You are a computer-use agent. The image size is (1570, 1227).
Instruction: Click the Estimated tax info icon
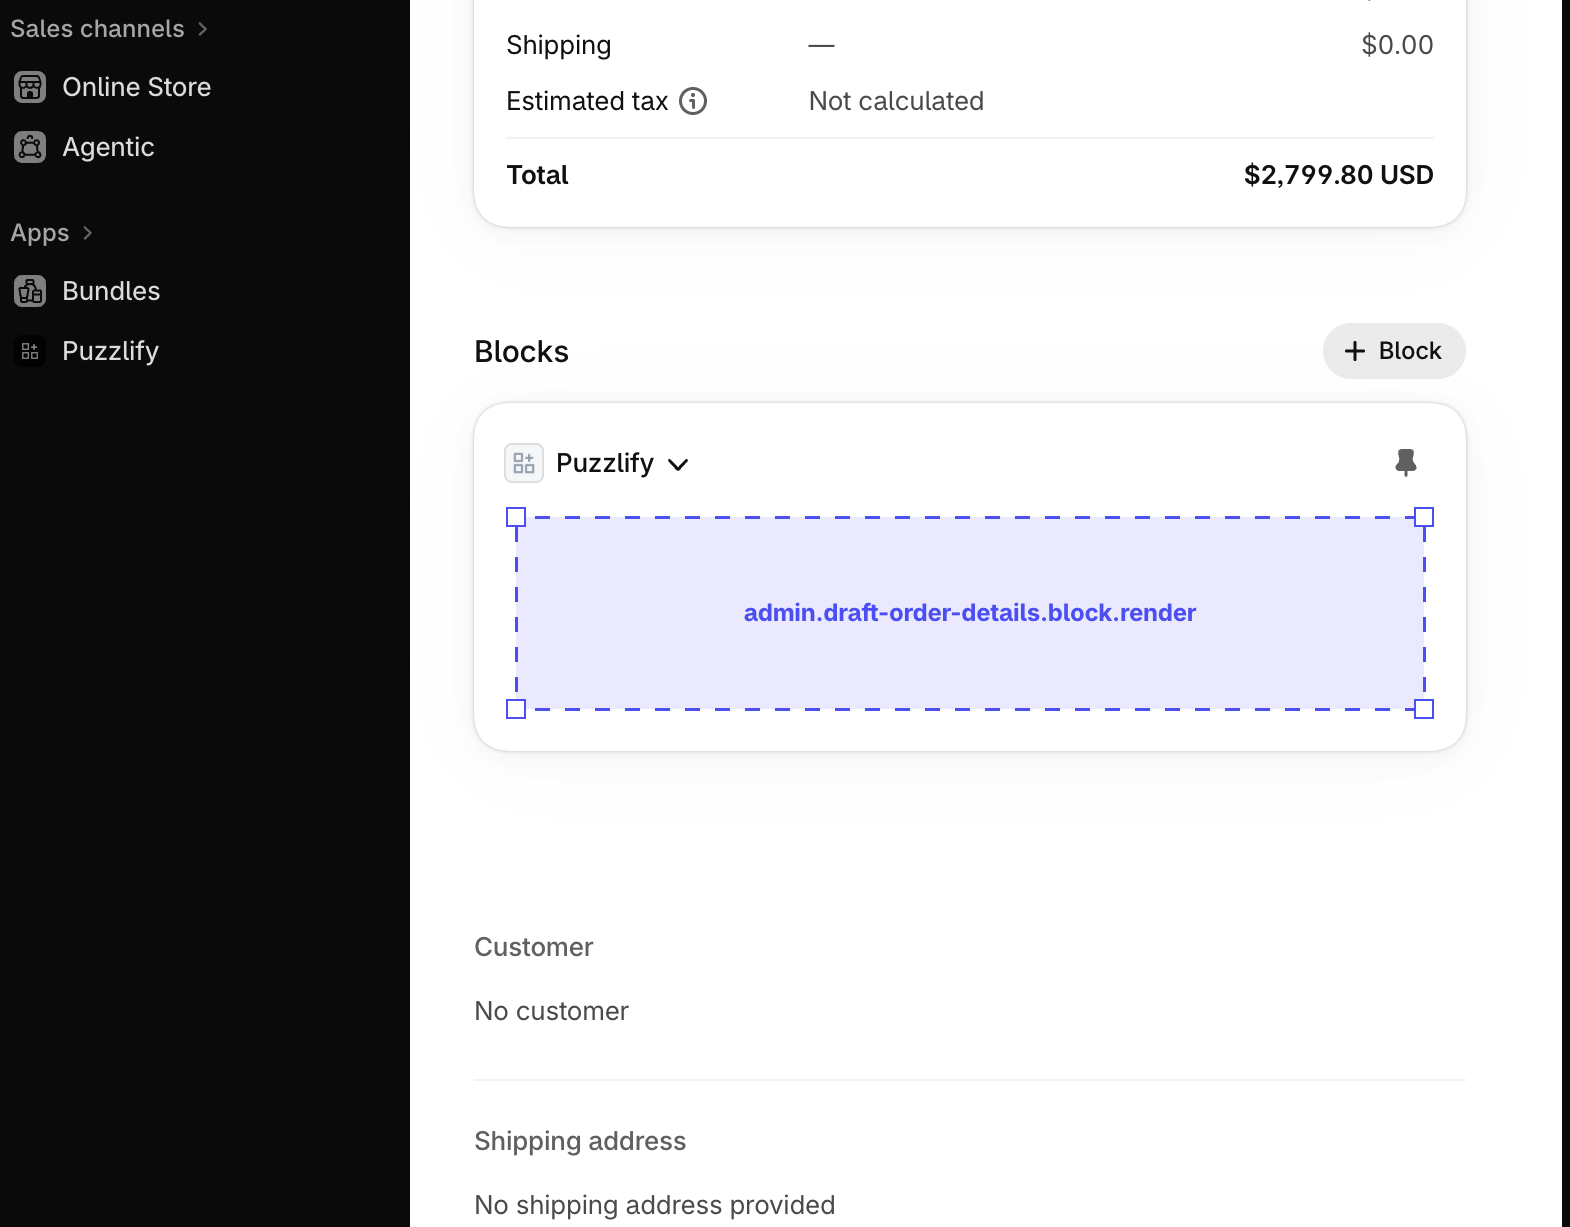tap(693, 101)
